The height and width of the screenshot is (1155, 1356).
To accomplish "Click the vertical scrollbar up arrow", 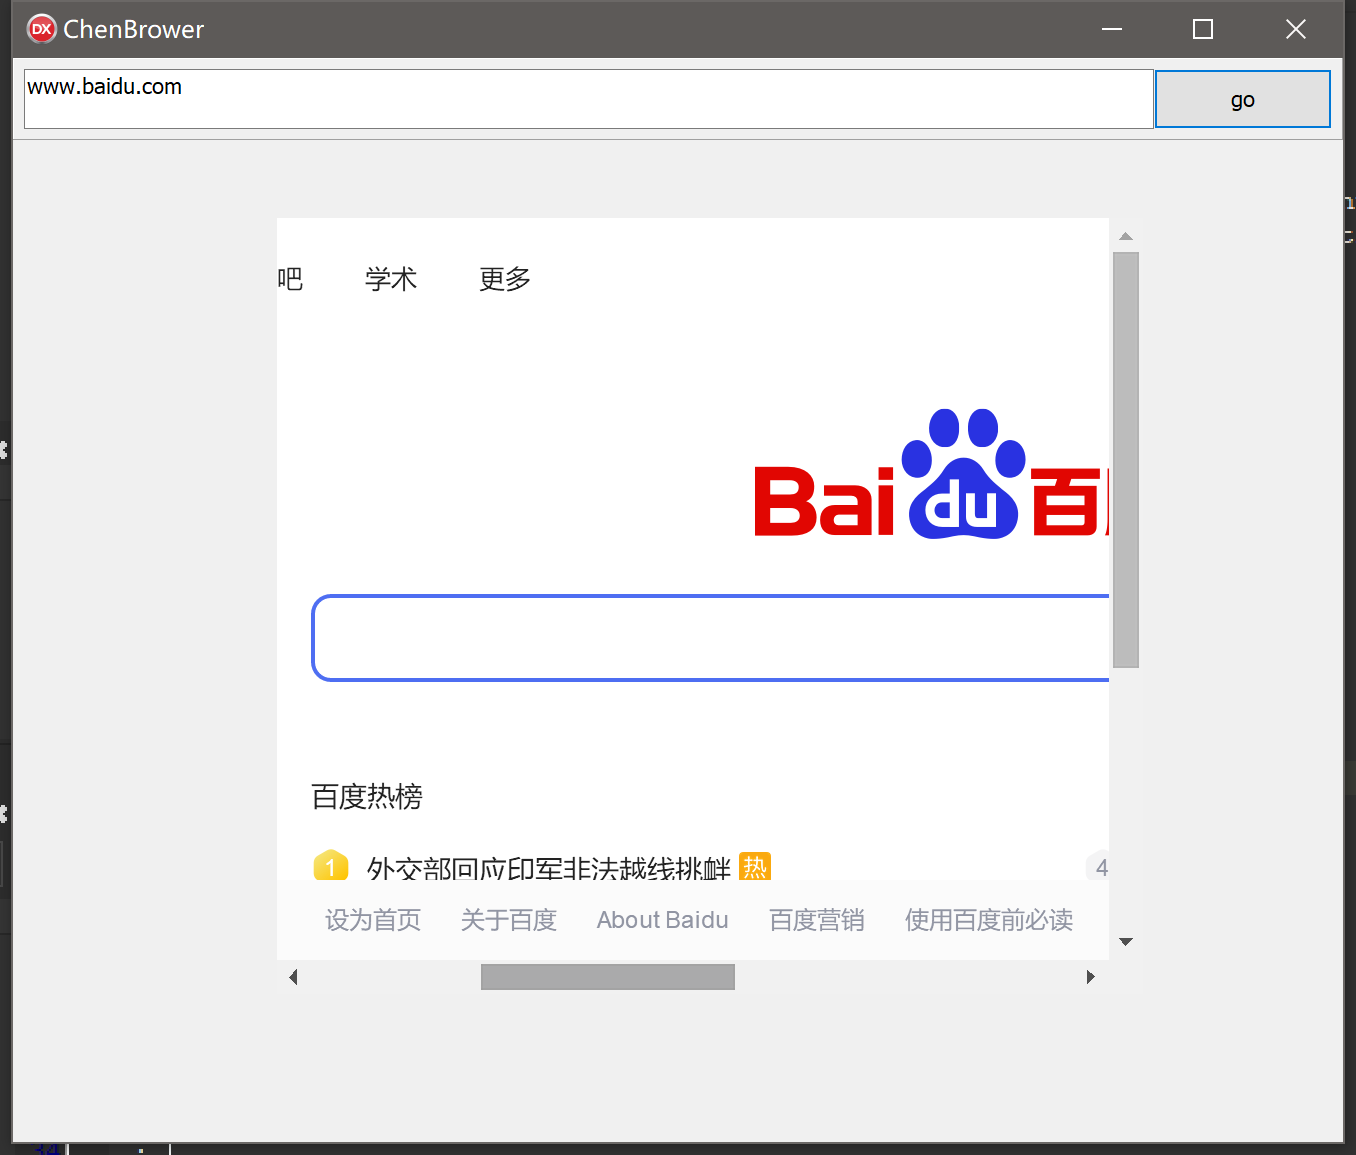I will (1126, 237).
